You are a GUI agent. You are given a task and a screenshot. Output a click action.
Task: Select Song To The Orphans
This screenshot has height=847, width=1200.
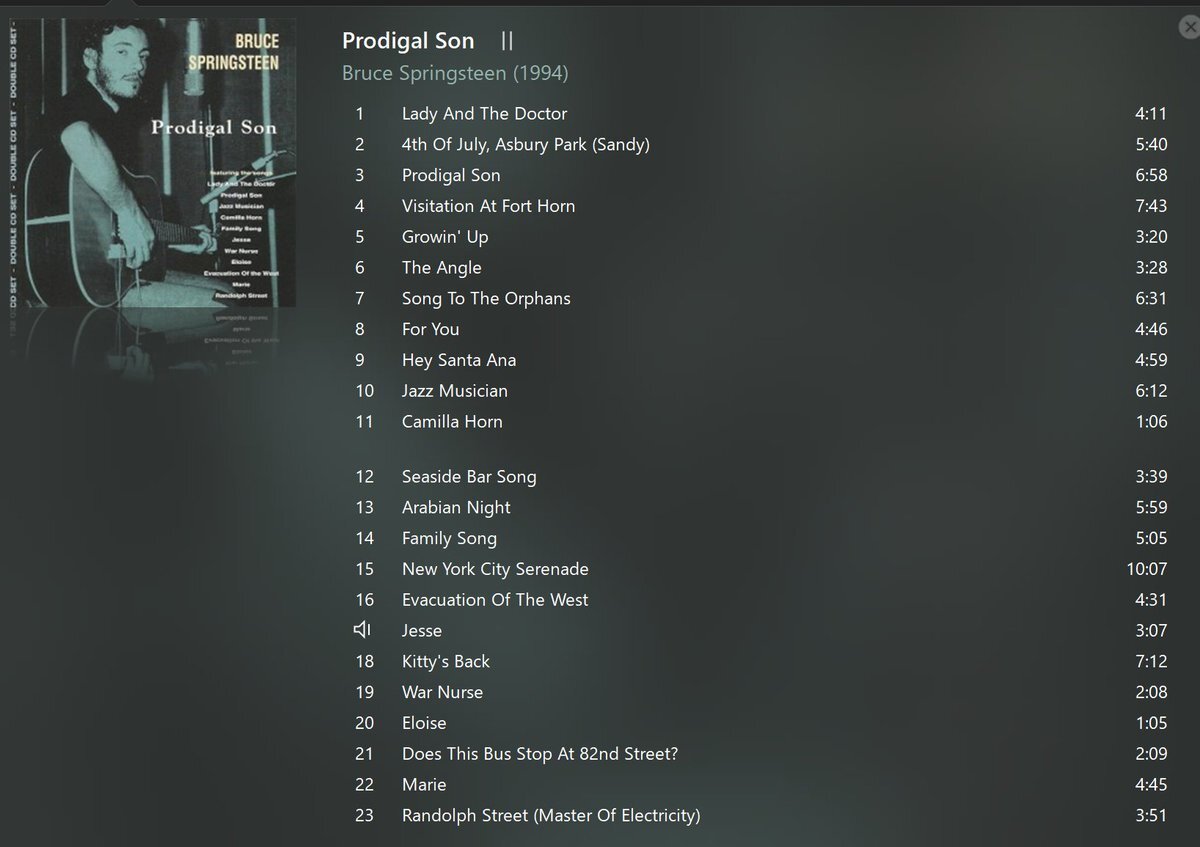click(x=761, y=299)
